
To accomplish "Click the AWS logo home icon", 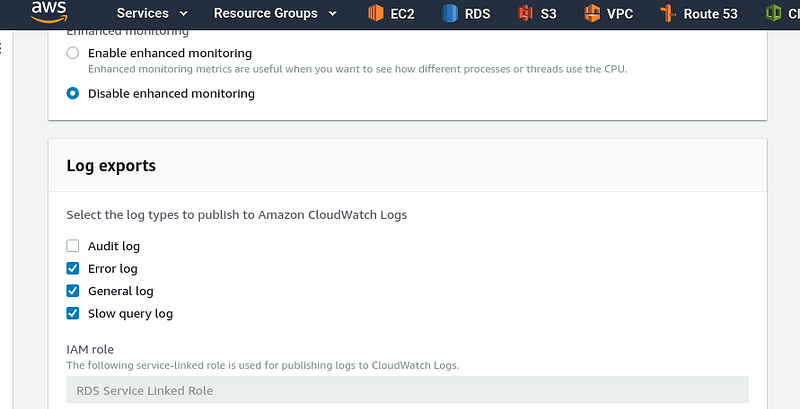I will coord(48,12).
